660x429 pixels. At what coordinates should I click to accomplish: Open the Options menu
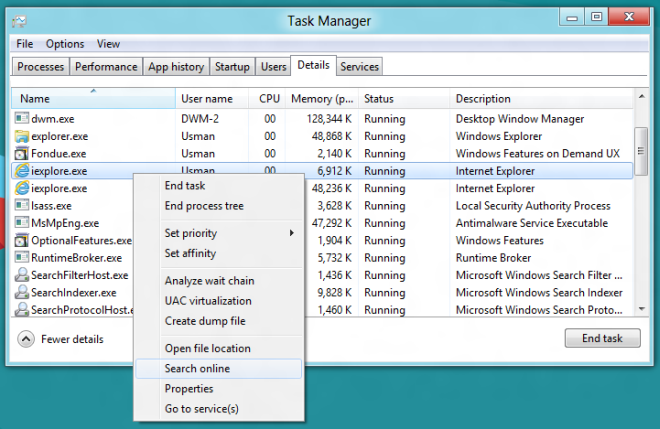(65, 44)
